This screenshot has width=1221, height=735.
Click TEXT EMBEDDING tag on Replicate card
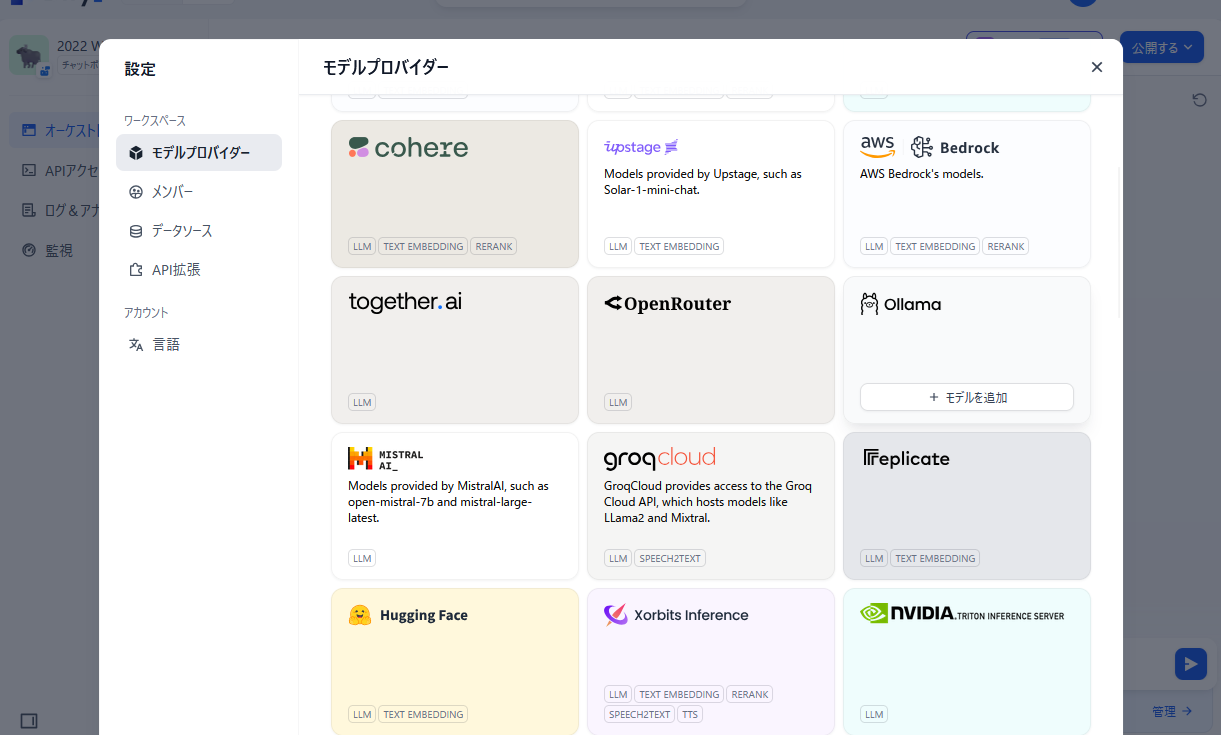pyautogui.click(x=935, y=558)
